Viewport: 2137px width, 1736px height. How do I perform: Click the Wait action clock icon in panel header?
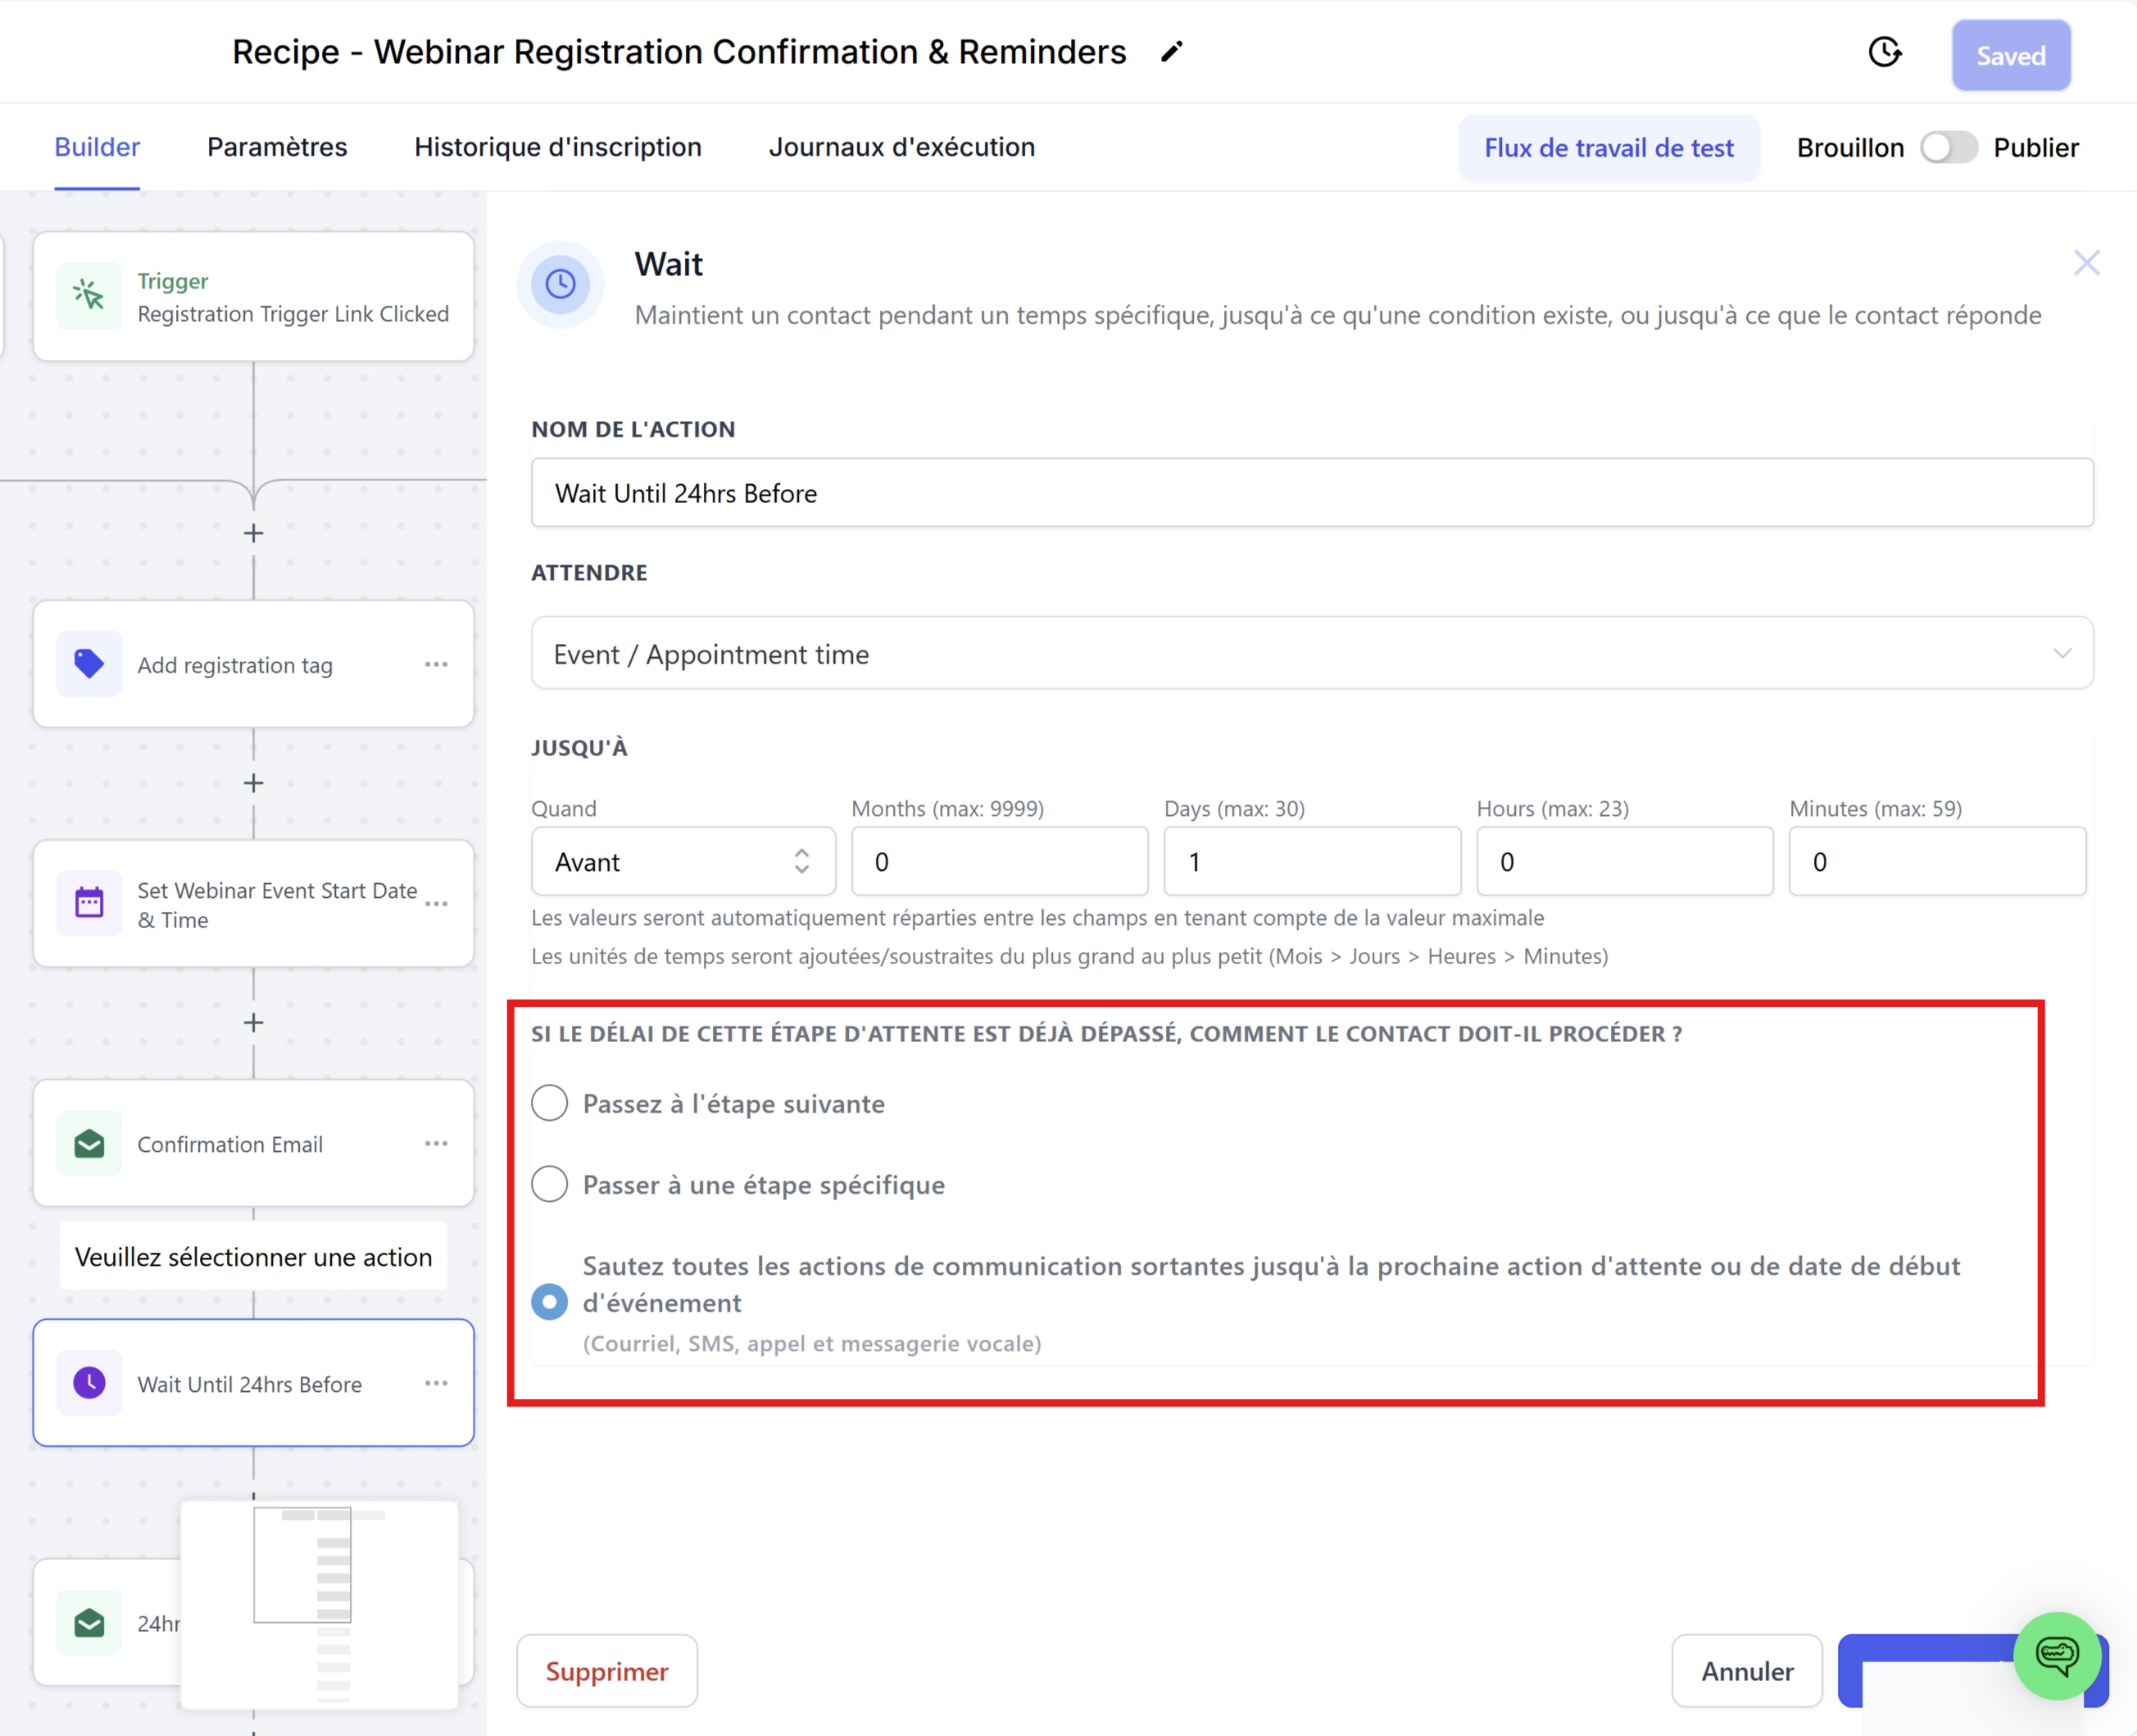(560, 284)
